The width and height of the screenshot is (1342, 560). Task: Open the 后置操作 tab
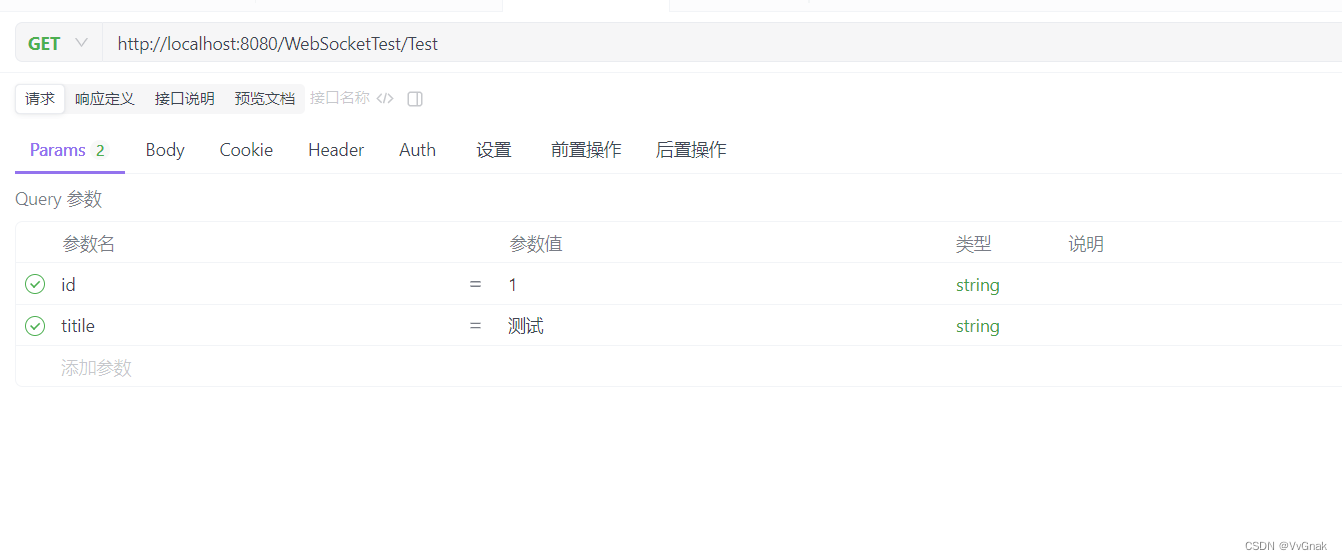[x=691, y=150]
